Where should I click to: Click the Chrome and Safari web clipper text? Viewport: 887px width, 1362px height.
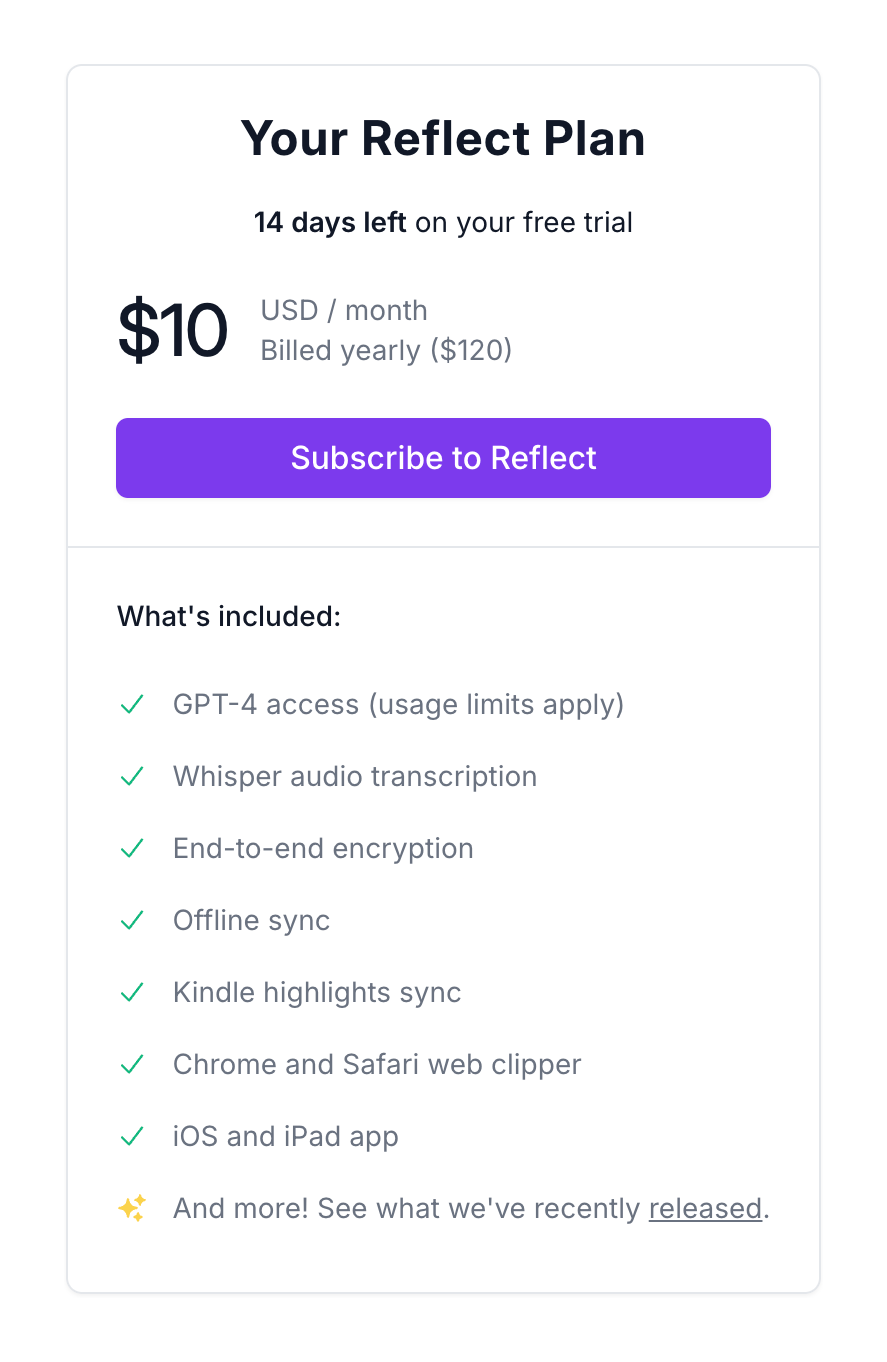377,1064
